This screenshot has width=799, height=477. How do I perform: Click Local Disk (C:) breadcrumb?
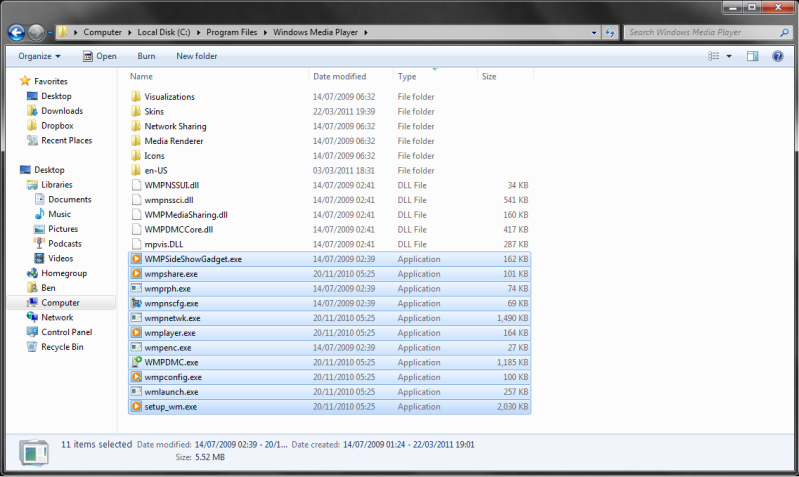164,32
